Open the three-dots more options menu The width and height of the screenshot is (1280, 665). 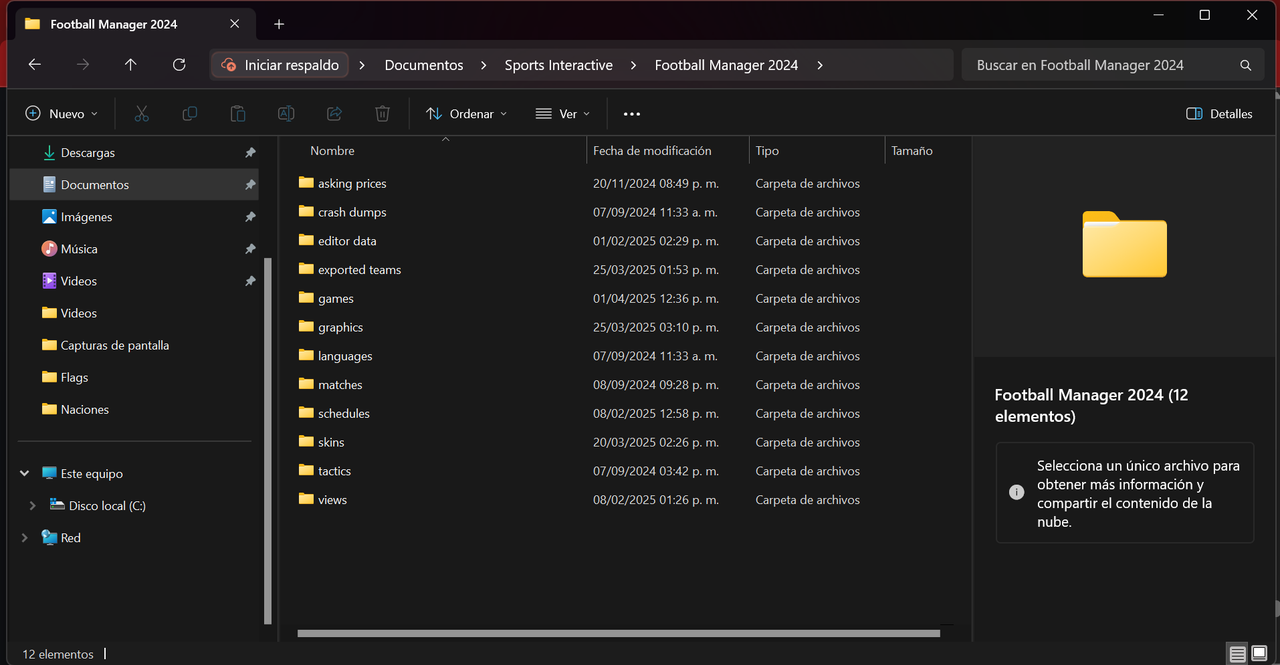pyautogui.click(x=631, y=114)
